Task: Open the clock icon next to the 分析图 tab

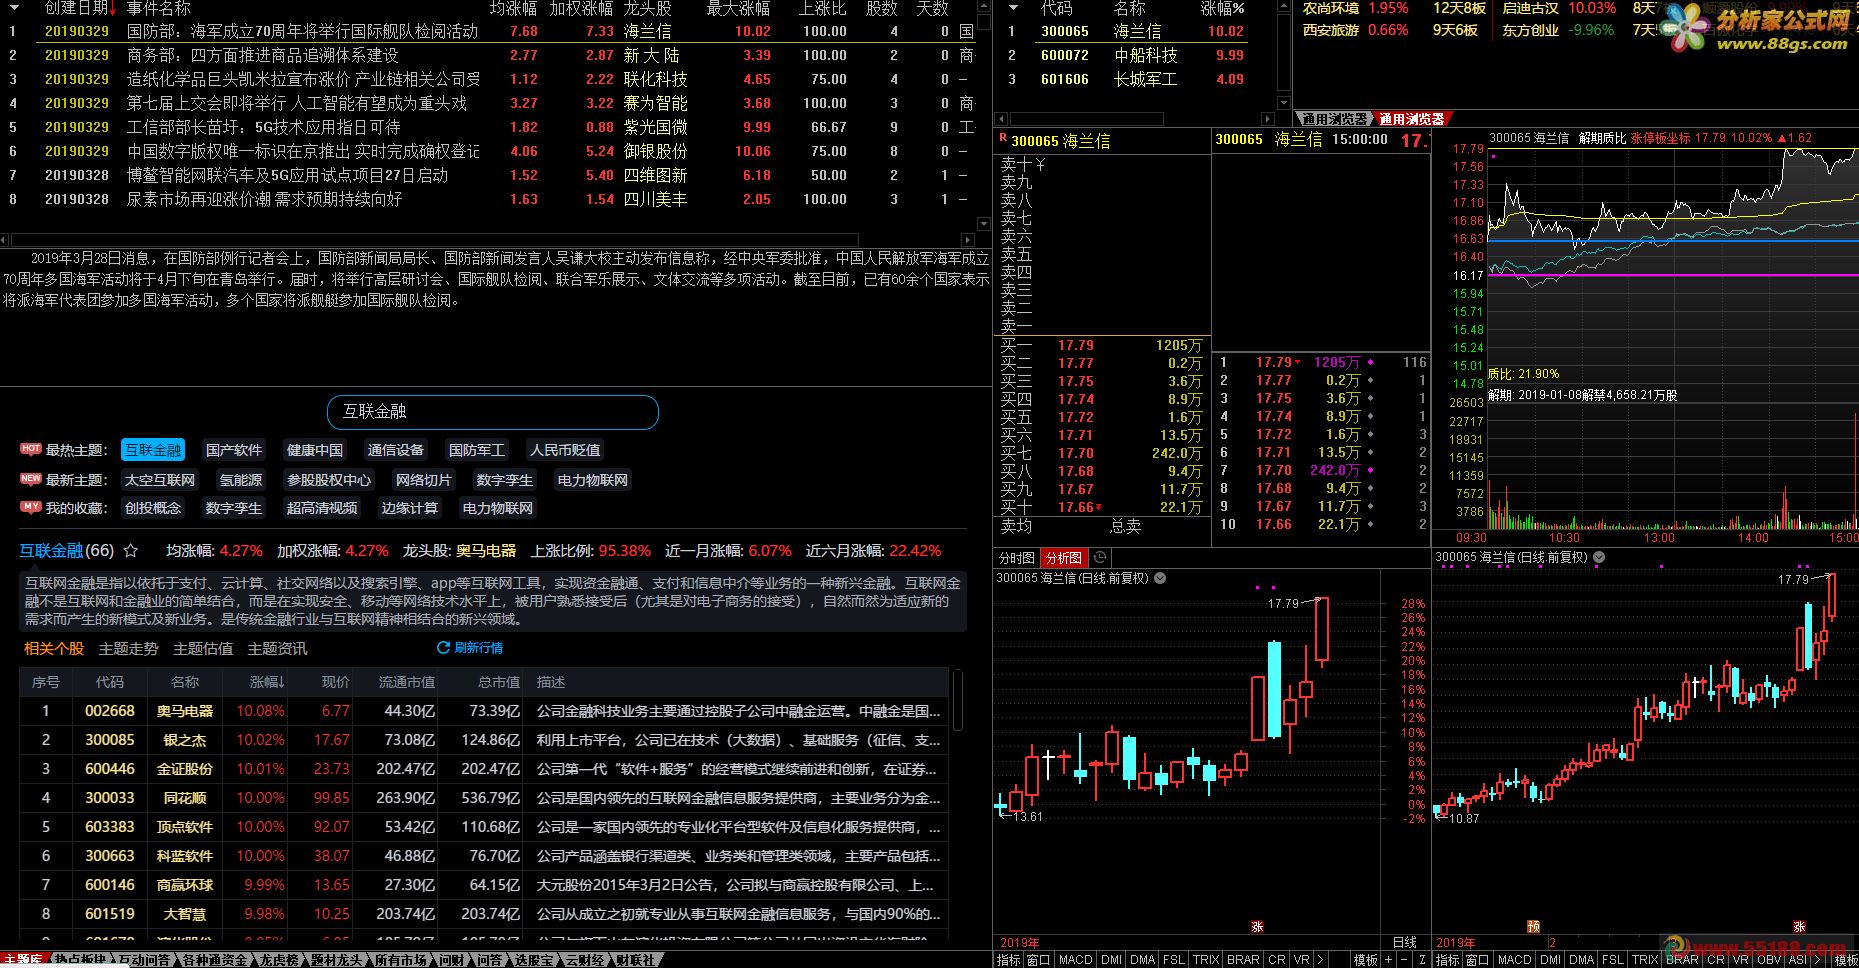Action: pyautogui.click(x=1100, y=558)
